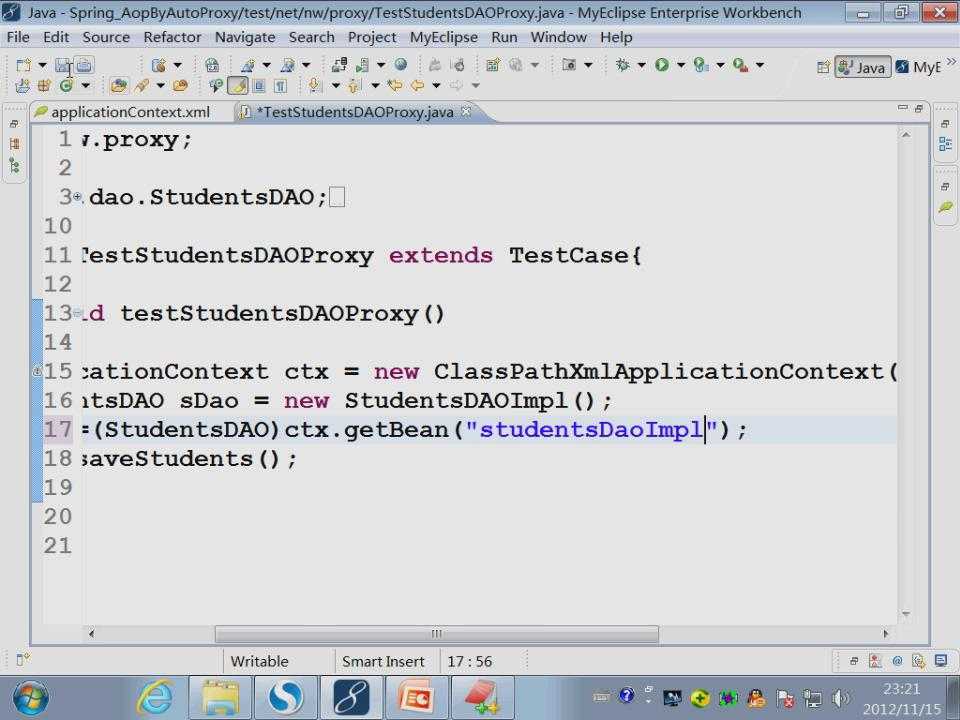Screen dimensions: 960x720
Task: Click the PowerPoint taskbar icon
Action: 416,697
